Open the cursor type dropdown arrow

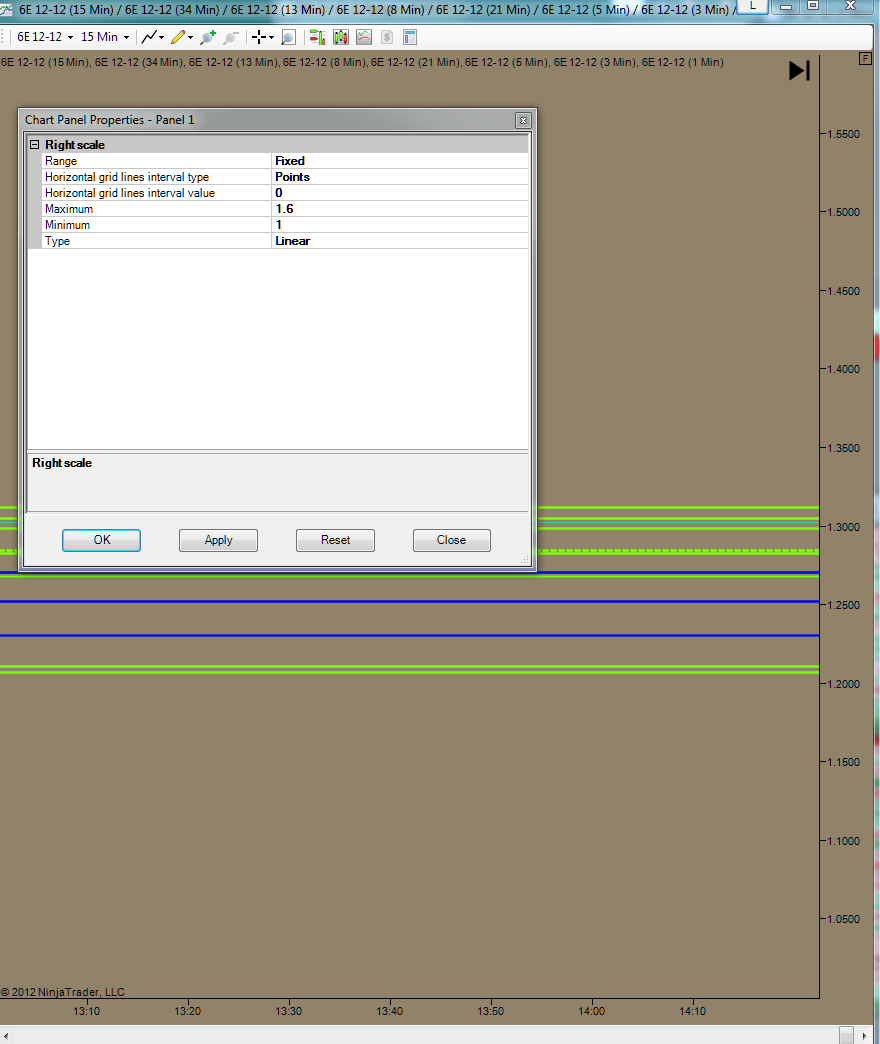tap(272, 38)
